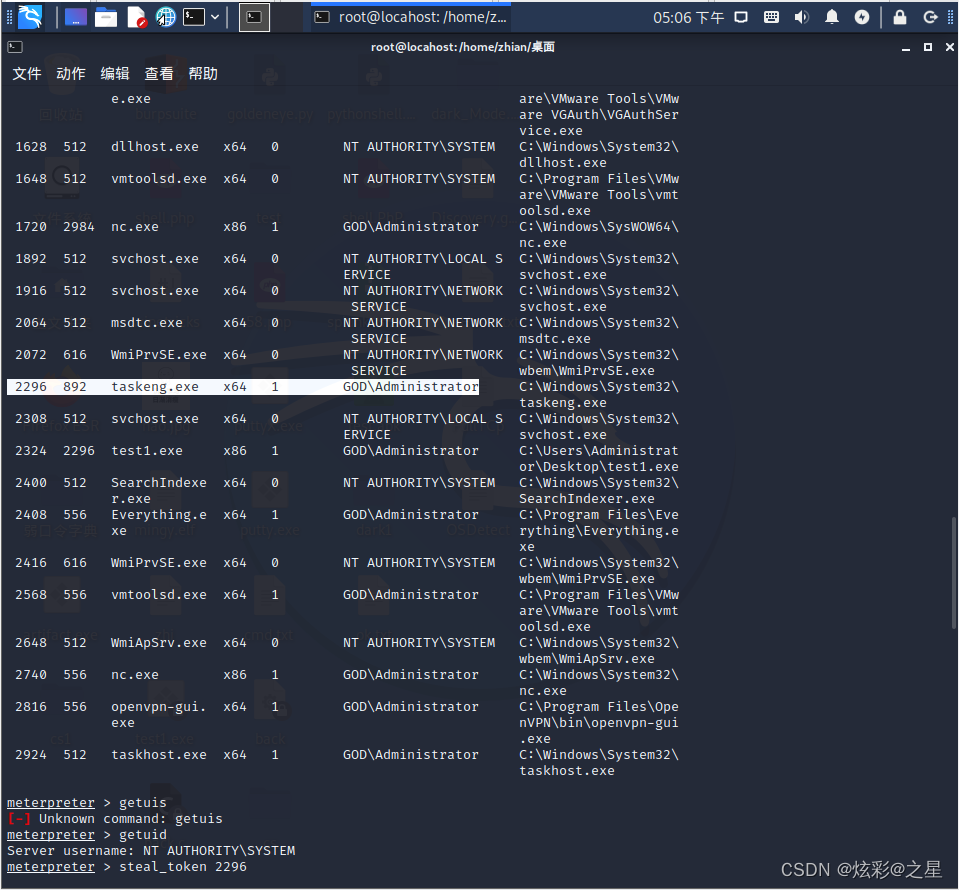Screen dimensions: 959x890
Task: Open the notifications bell icon
Action: coord(832,17)
